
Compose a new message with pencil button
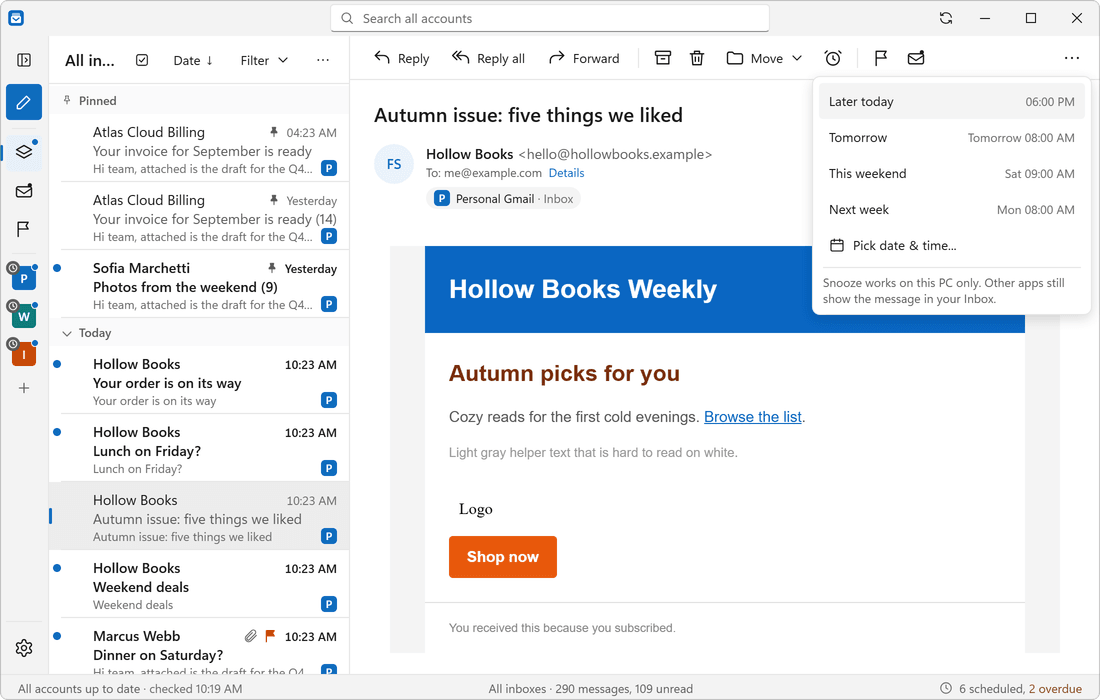click(x=24, y=102)
